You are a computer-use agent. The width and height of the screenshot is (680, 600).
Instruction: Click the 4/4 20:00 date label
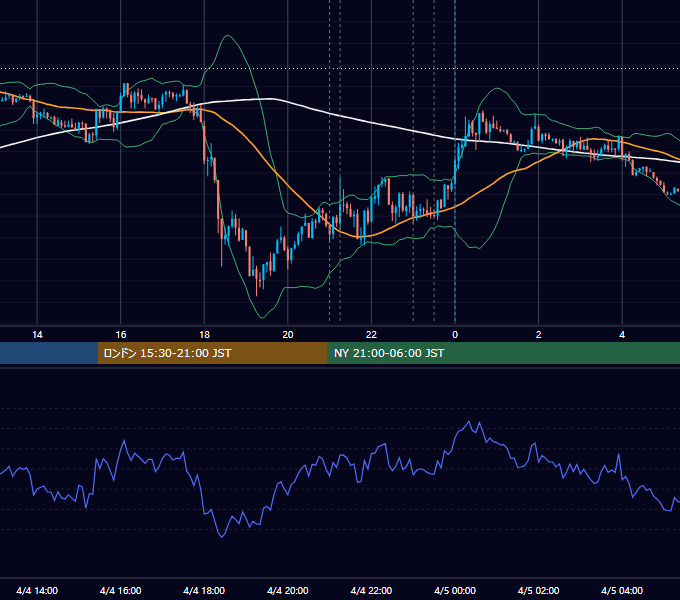pos(288,591)
